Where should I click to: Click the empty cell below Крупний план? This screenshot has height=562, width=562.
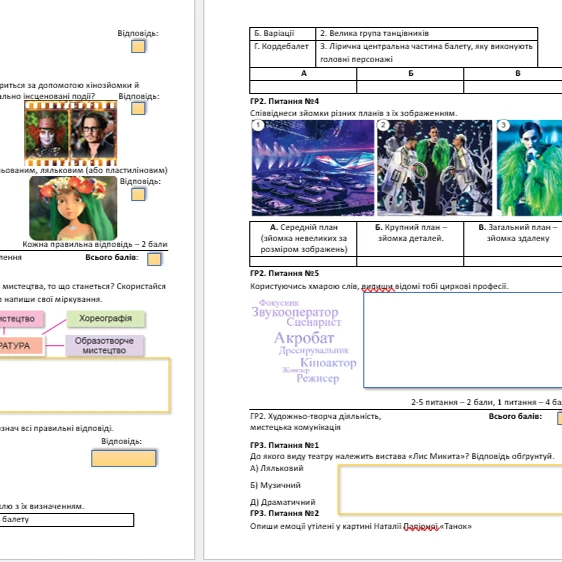(x=410, y=261)
